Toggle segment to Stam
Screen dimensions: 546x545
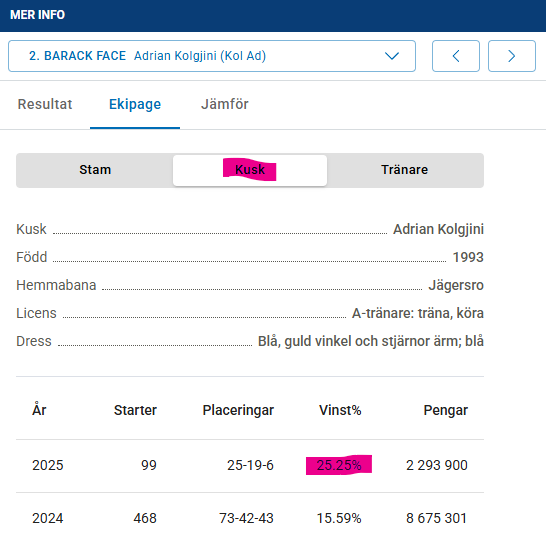(x=95, y=170)
